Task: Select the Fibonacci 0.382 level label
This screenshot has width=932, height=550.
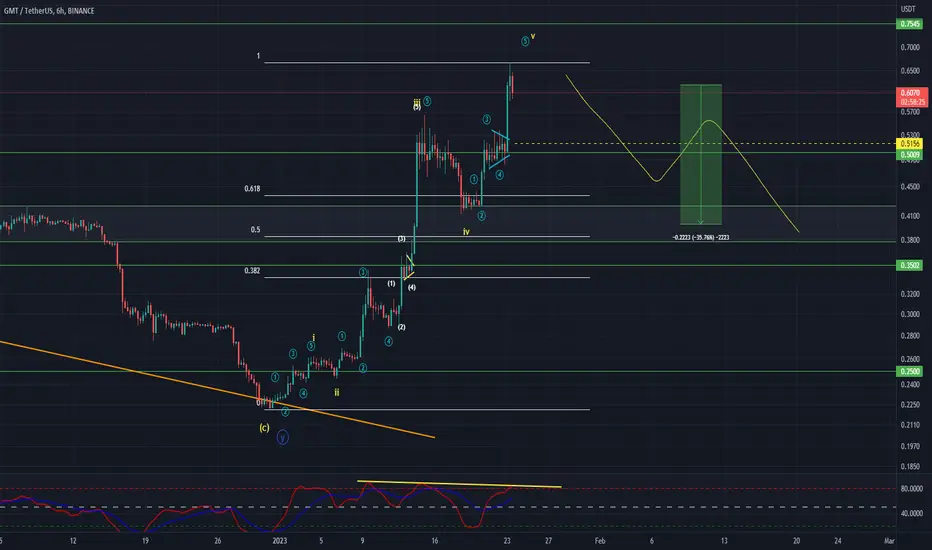Action: tap(252, 271)
